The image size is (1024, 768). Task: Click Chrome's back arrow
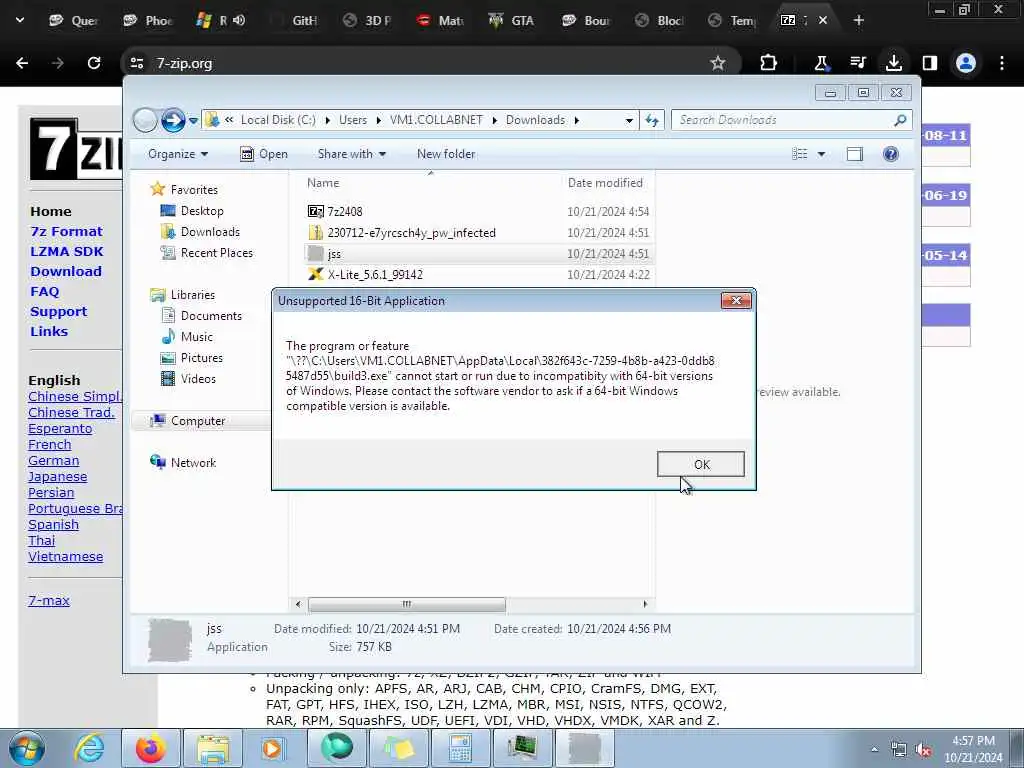(22, 63)
